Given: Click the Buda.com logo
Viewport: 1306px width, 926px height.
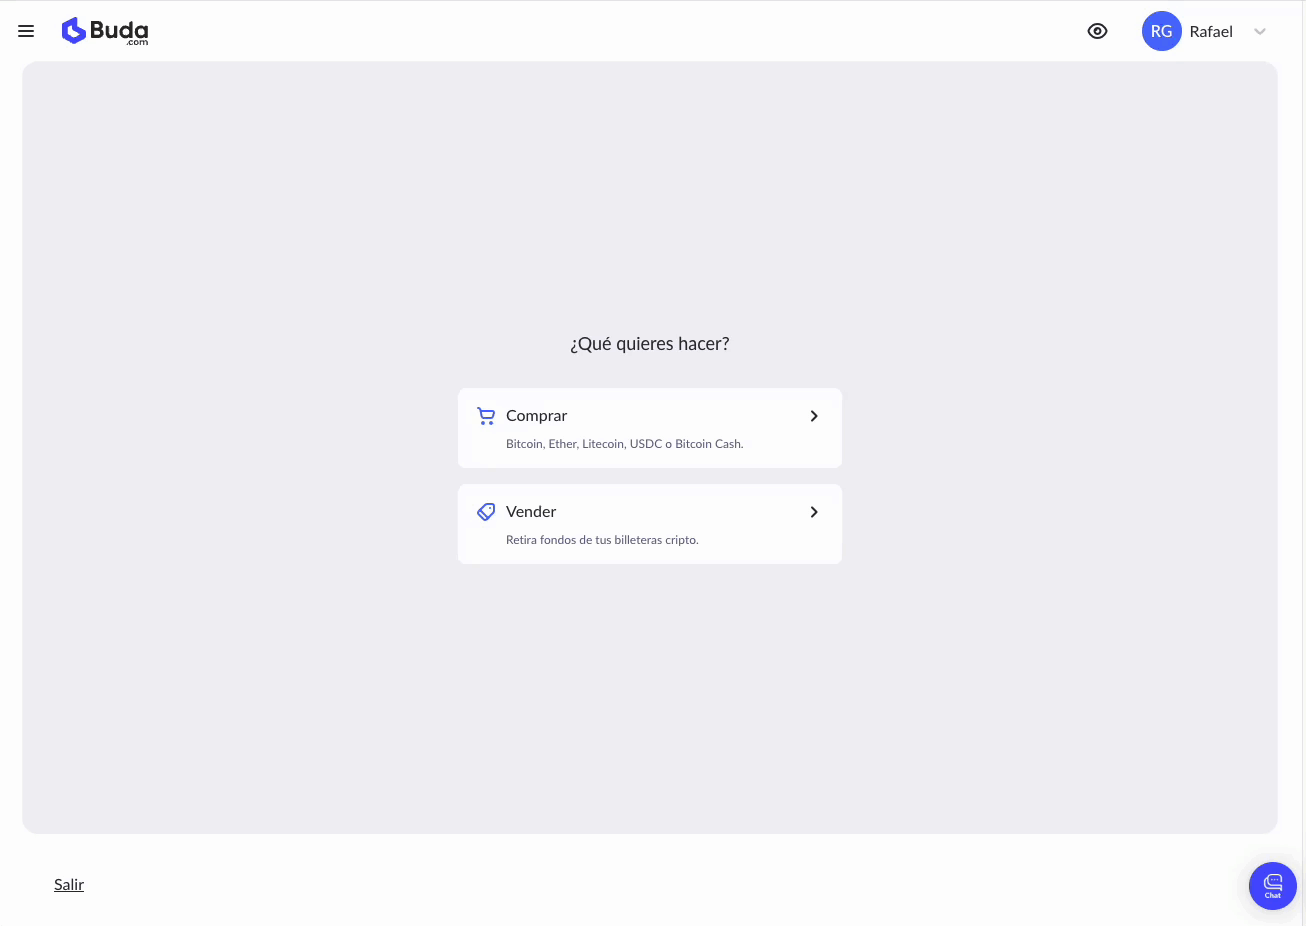Looking at the screenshot, I should (x=105, y=31).
